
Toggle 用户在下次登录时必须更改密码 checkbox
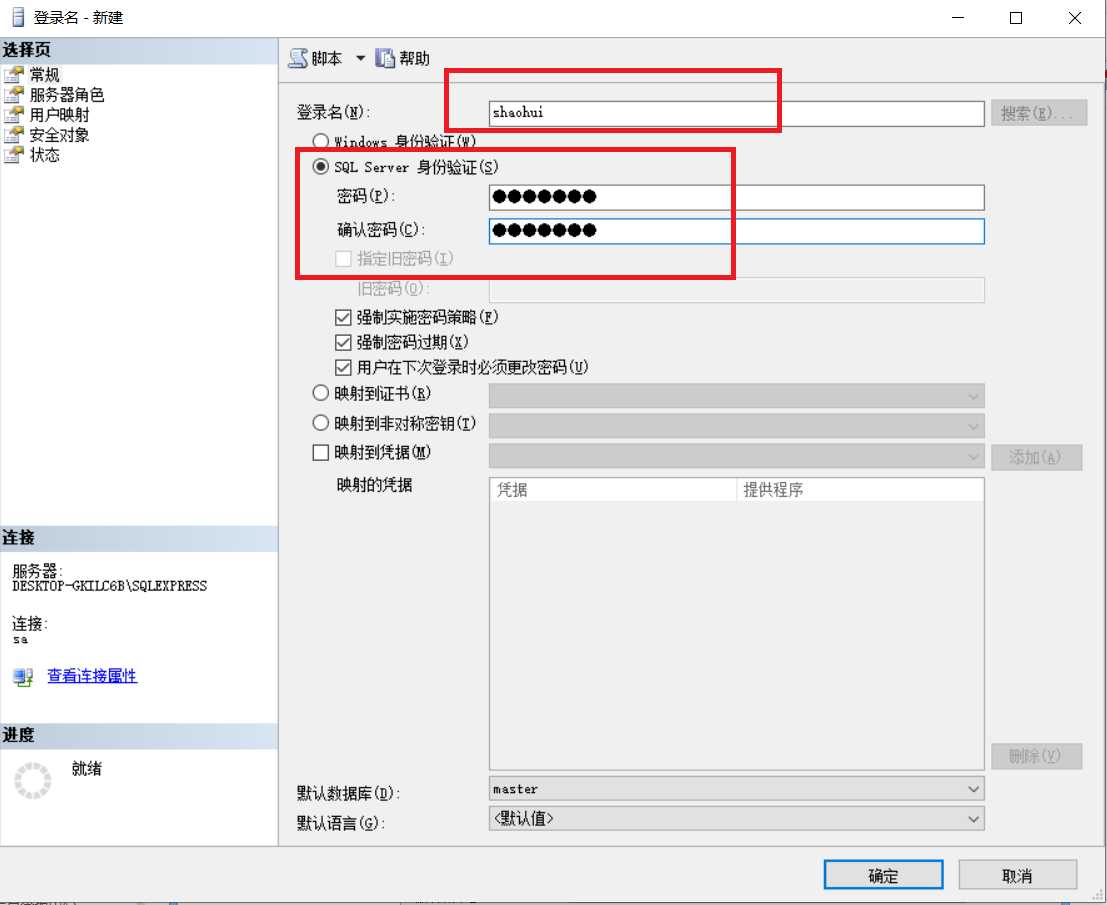[x=343, y=367]
